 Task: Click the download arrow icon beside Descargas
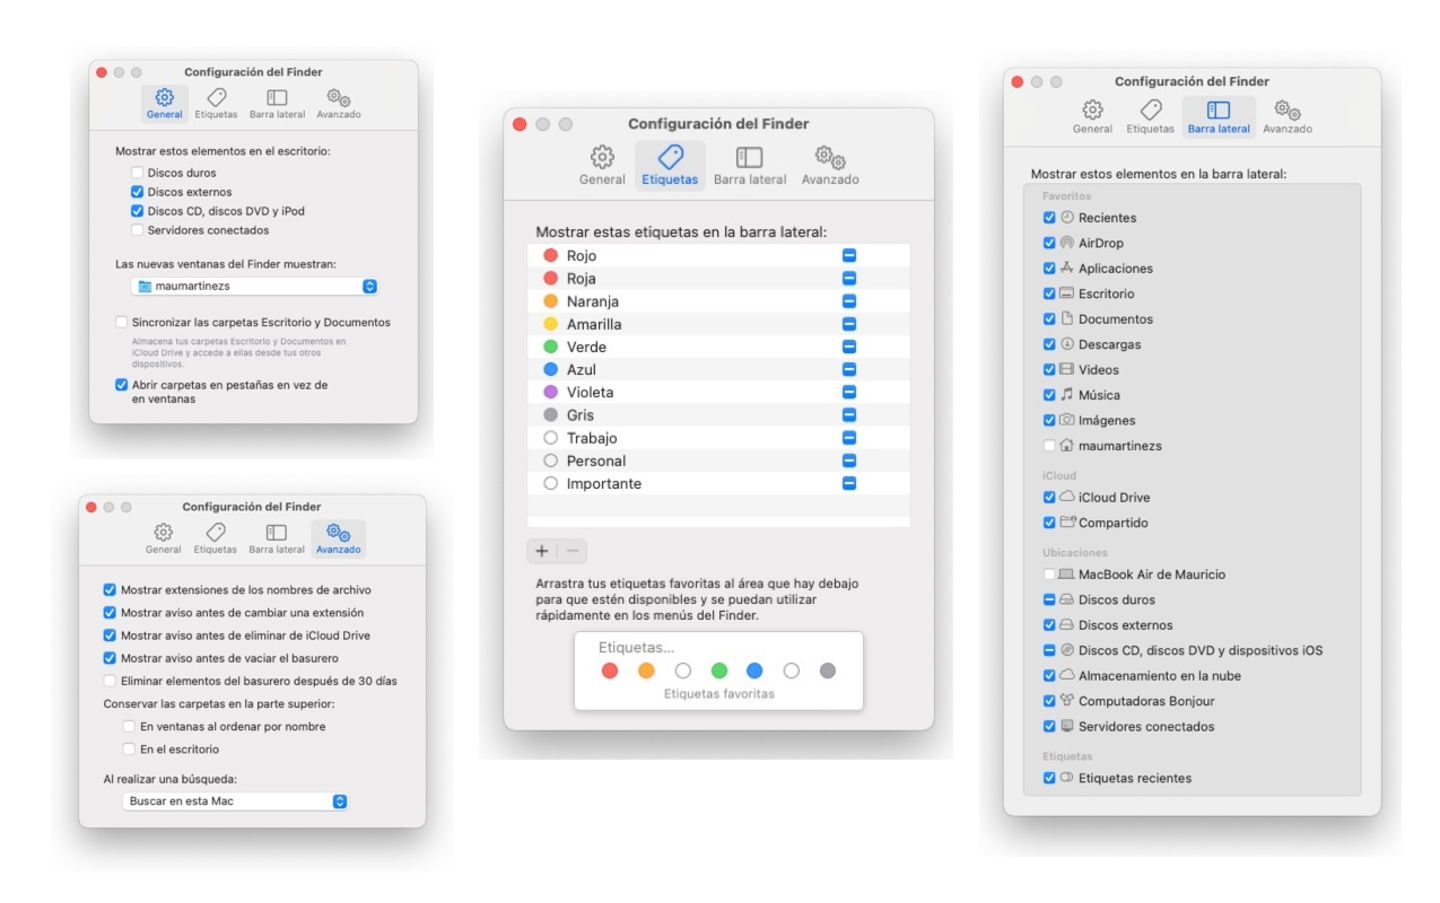pyautogui.click(x=1067, y=343)
